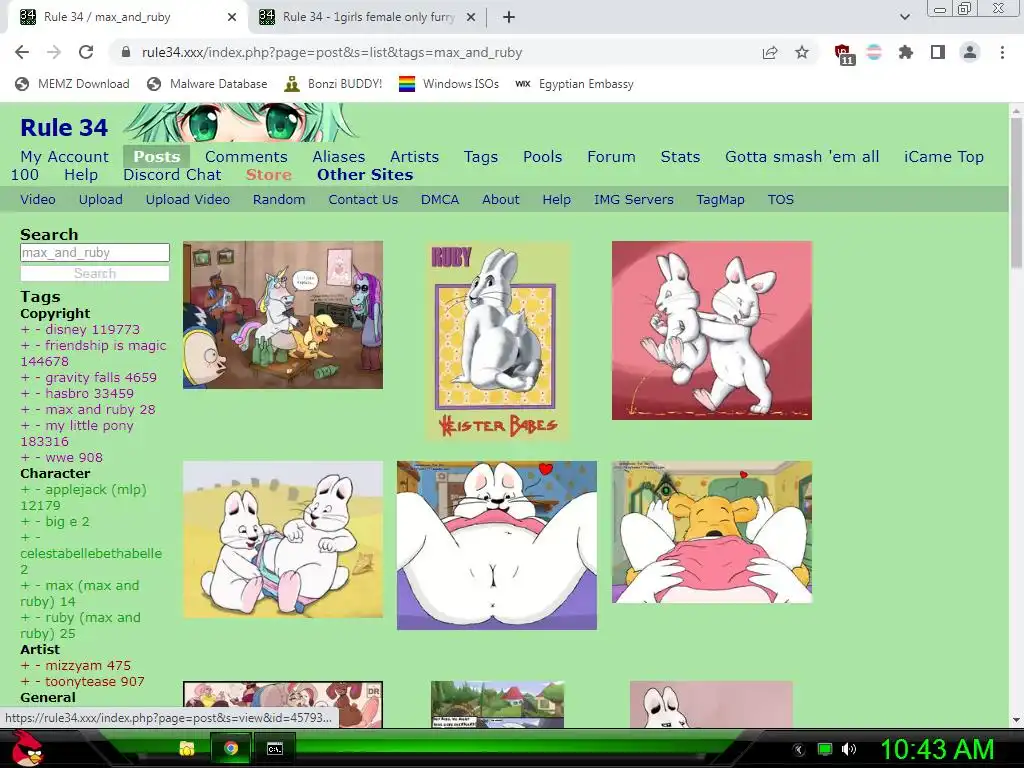Open the Egyptian Embassy bookmark

[x=574, y=84]
